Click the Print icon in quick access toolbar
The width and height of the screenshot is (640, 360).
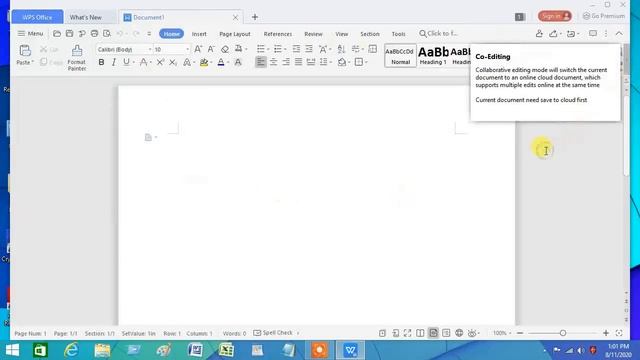pos(94,33)
